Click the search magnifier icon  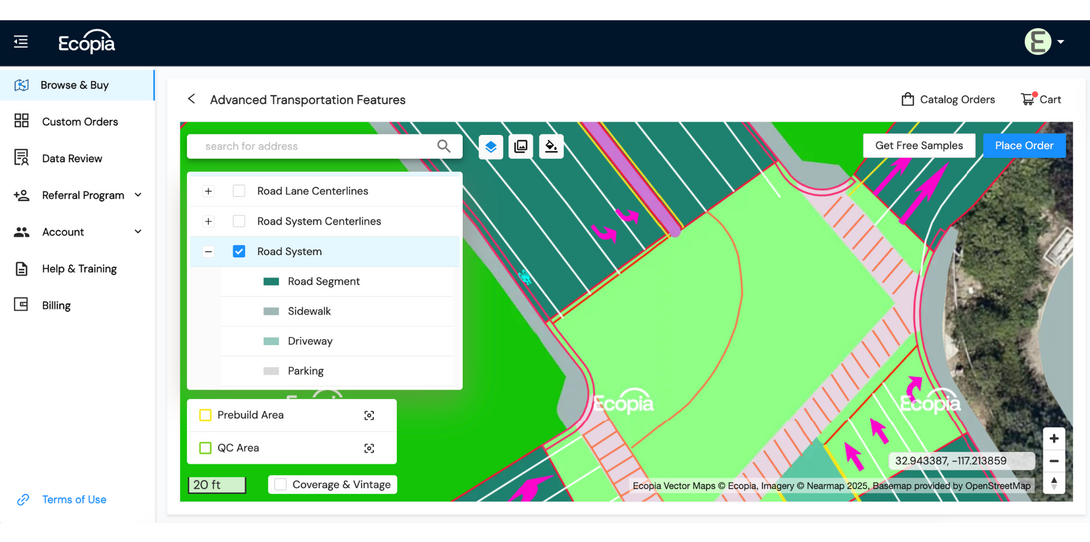tap(444, 146)
